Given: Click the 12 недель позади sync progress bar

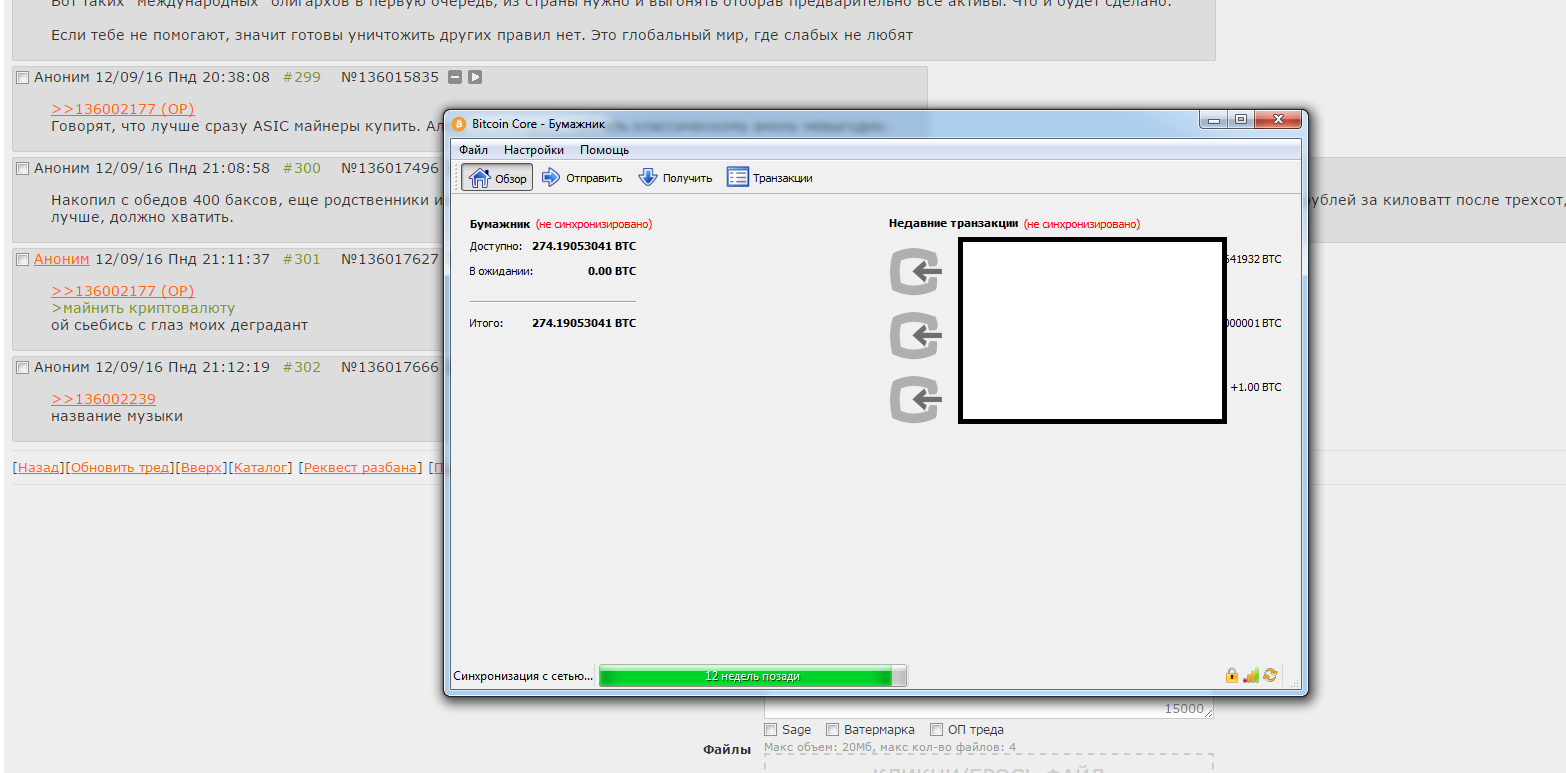Looking at the screenshot, I should point(752,676).
